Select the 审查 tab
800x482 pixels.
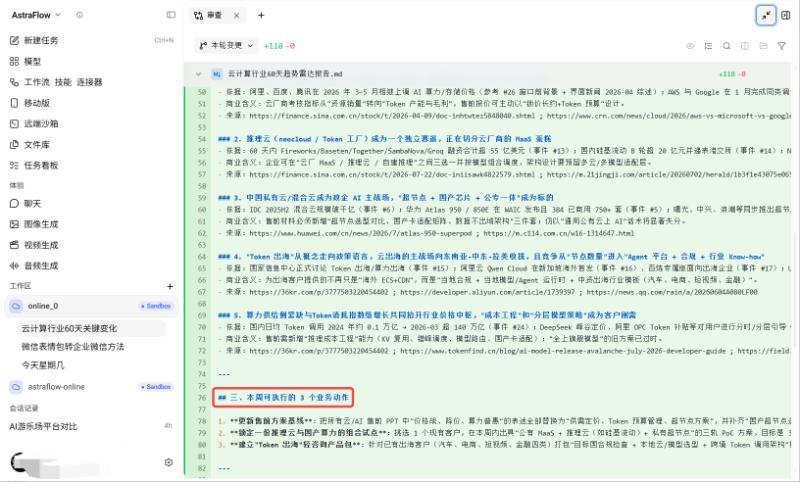pos(209,15)
